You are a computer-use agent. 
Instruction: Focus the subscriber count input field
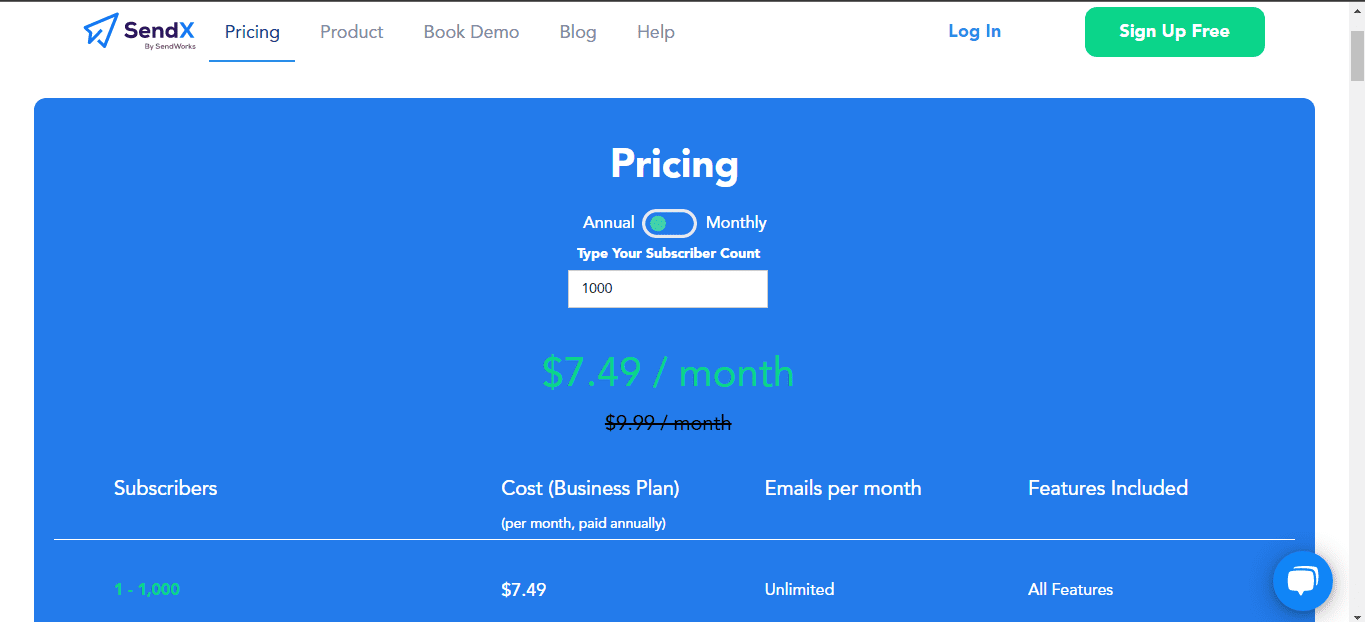[x=668, y=289]
